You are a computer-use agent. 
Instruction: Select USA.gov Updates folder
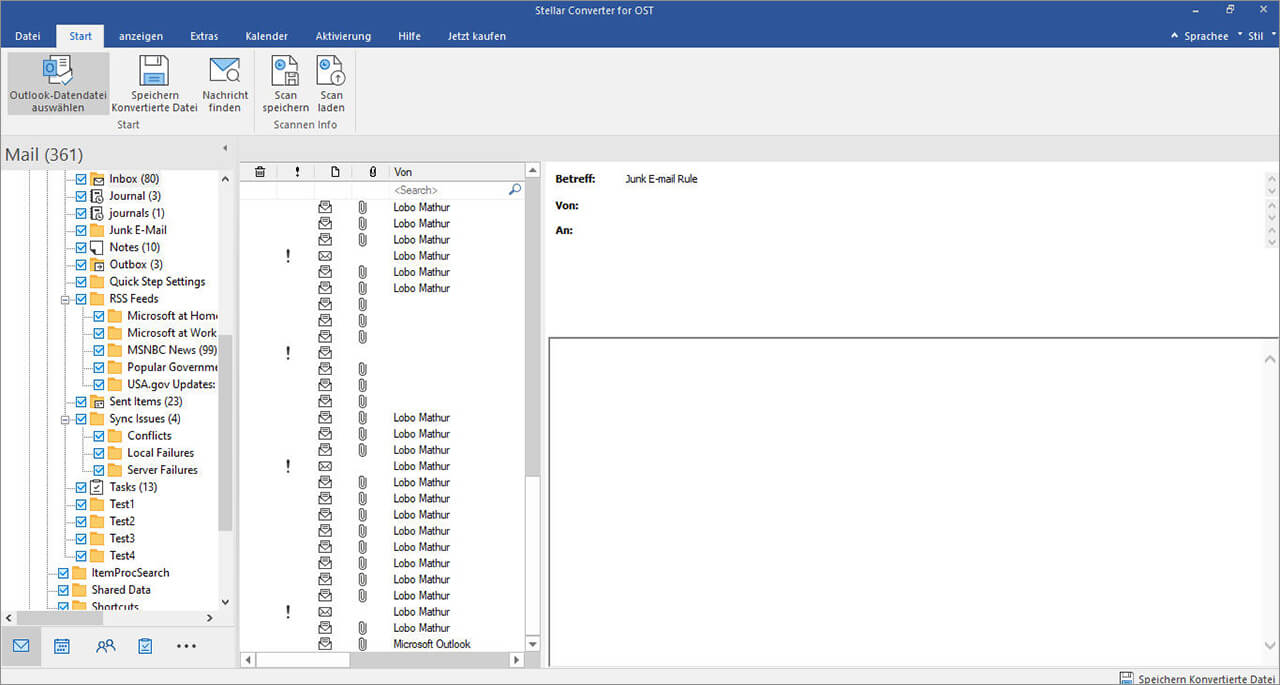click(x=171, y=384)
